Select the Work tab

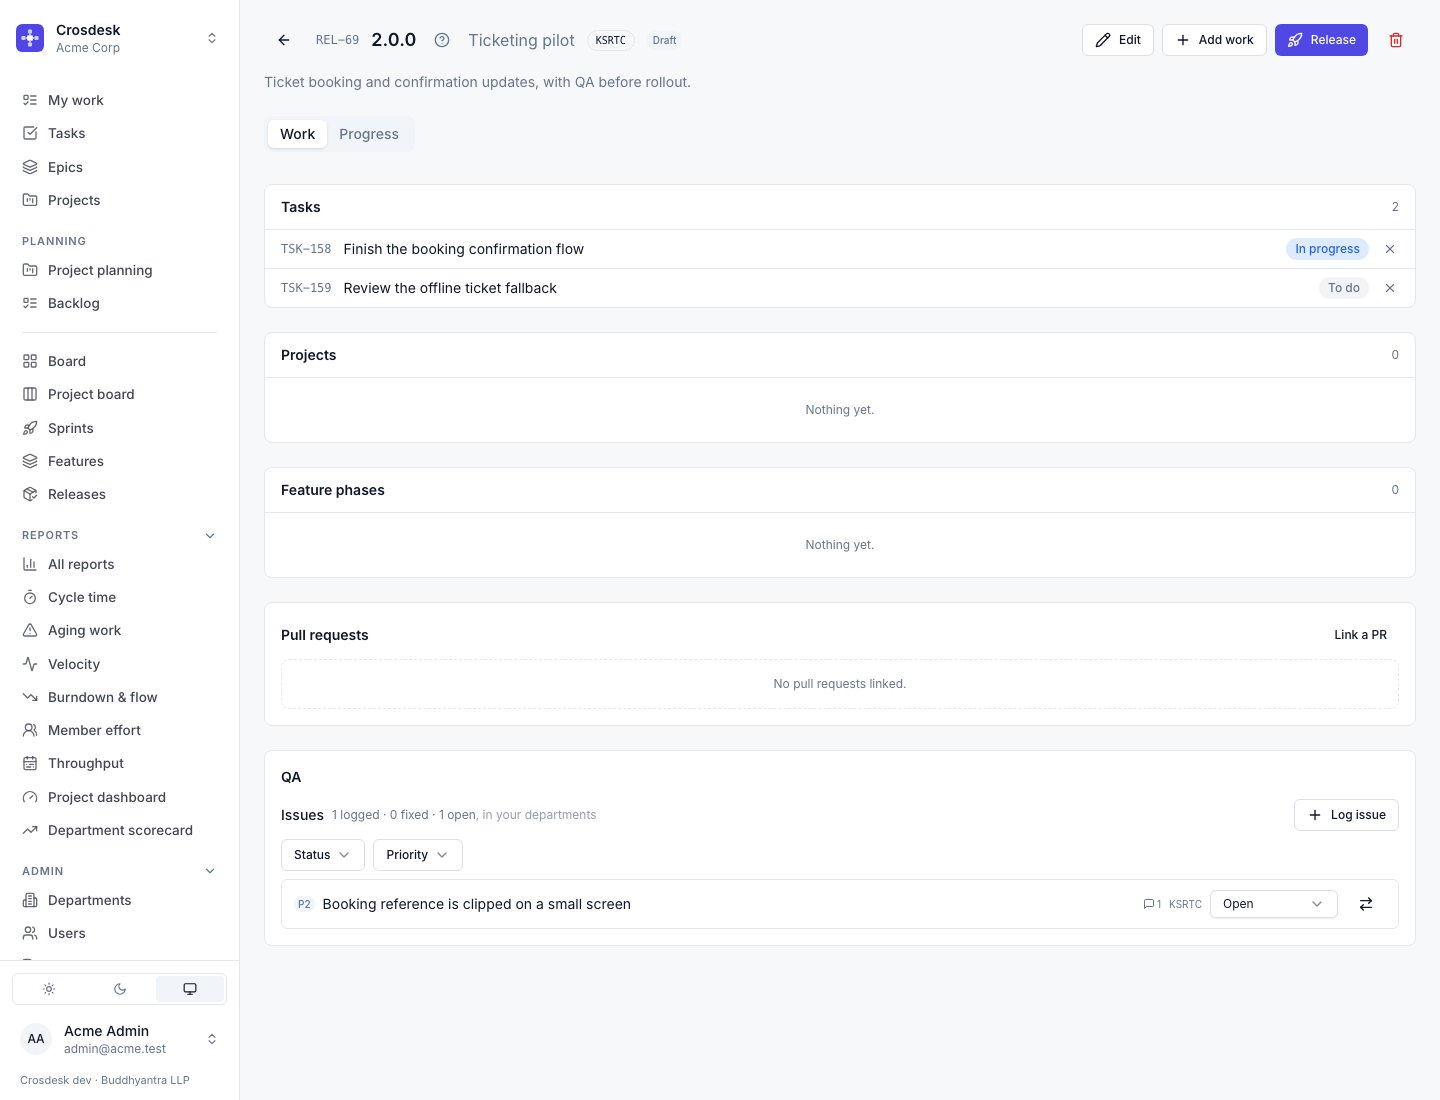297,134
